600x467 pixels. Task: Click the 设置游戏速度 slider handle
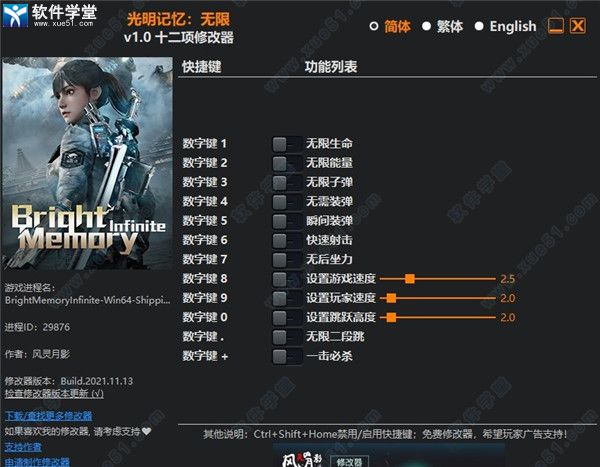[x=410, y=279]
